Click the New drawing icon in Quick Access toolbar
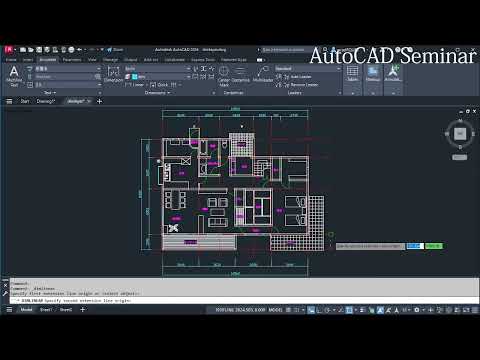The image size is (480, 360). [23, 50]
